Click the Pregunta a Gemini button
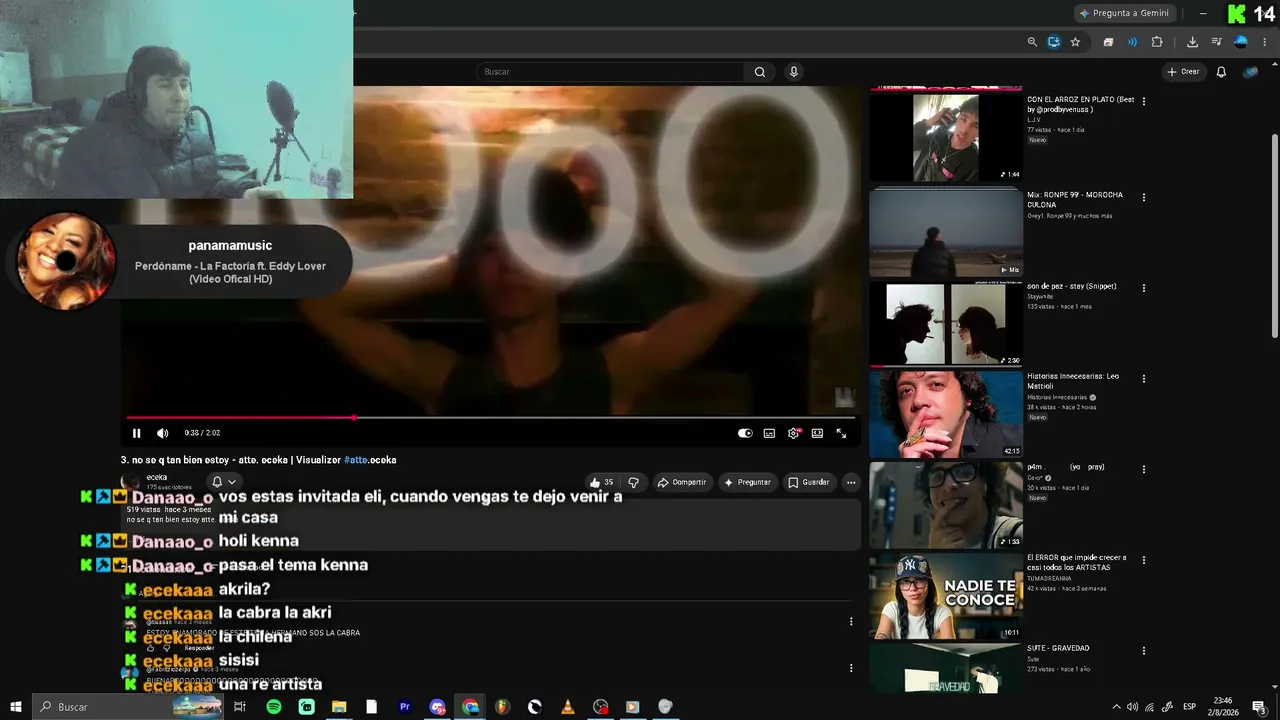 1125,13
